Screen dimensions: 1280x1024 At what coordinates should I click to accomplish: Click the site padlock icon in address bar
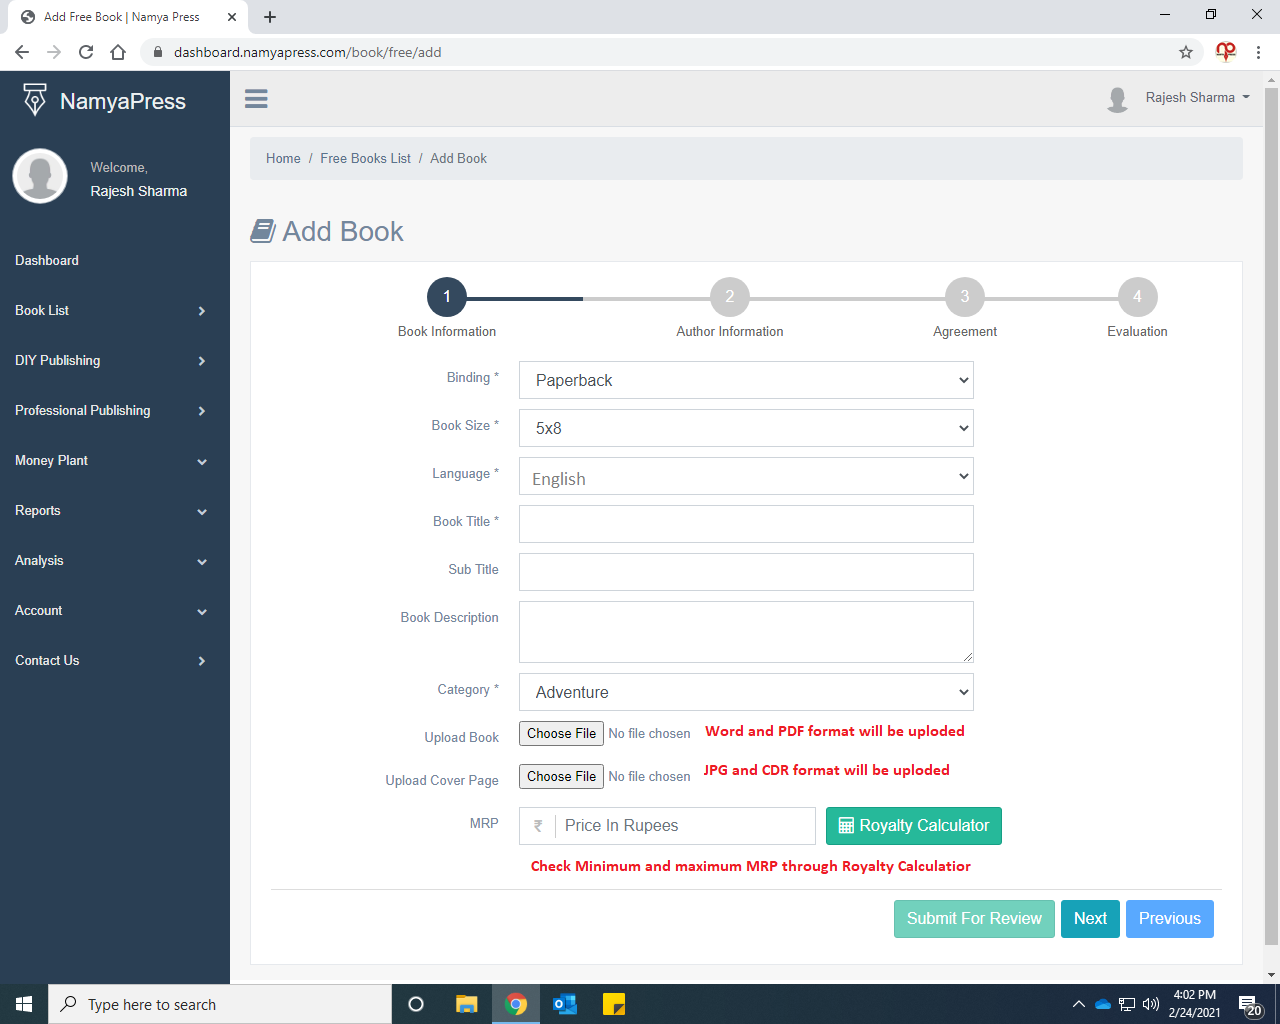(157, 52)
